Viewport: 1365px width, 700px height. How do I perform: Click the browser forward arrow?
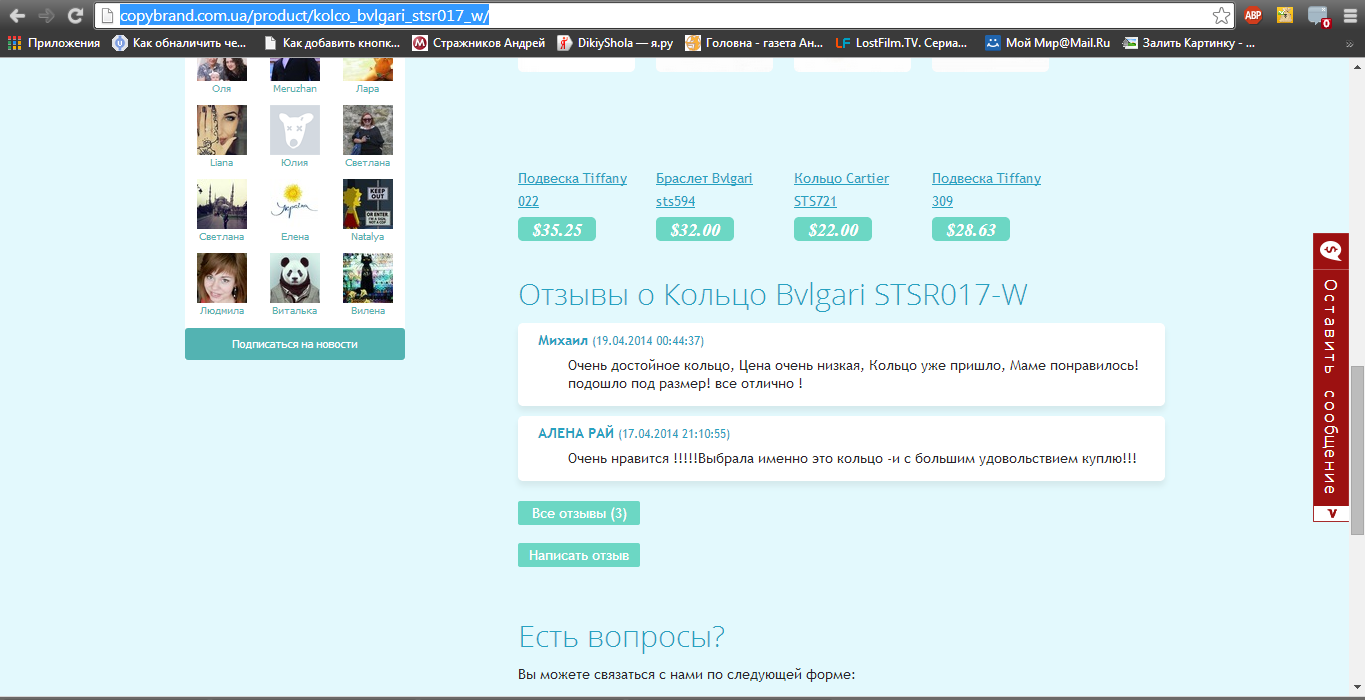tap(46, 16)
